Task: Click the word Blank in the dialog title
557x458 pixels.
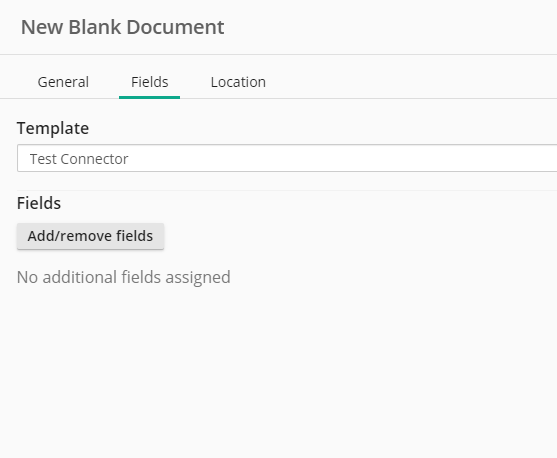Action: pos(94,27)
